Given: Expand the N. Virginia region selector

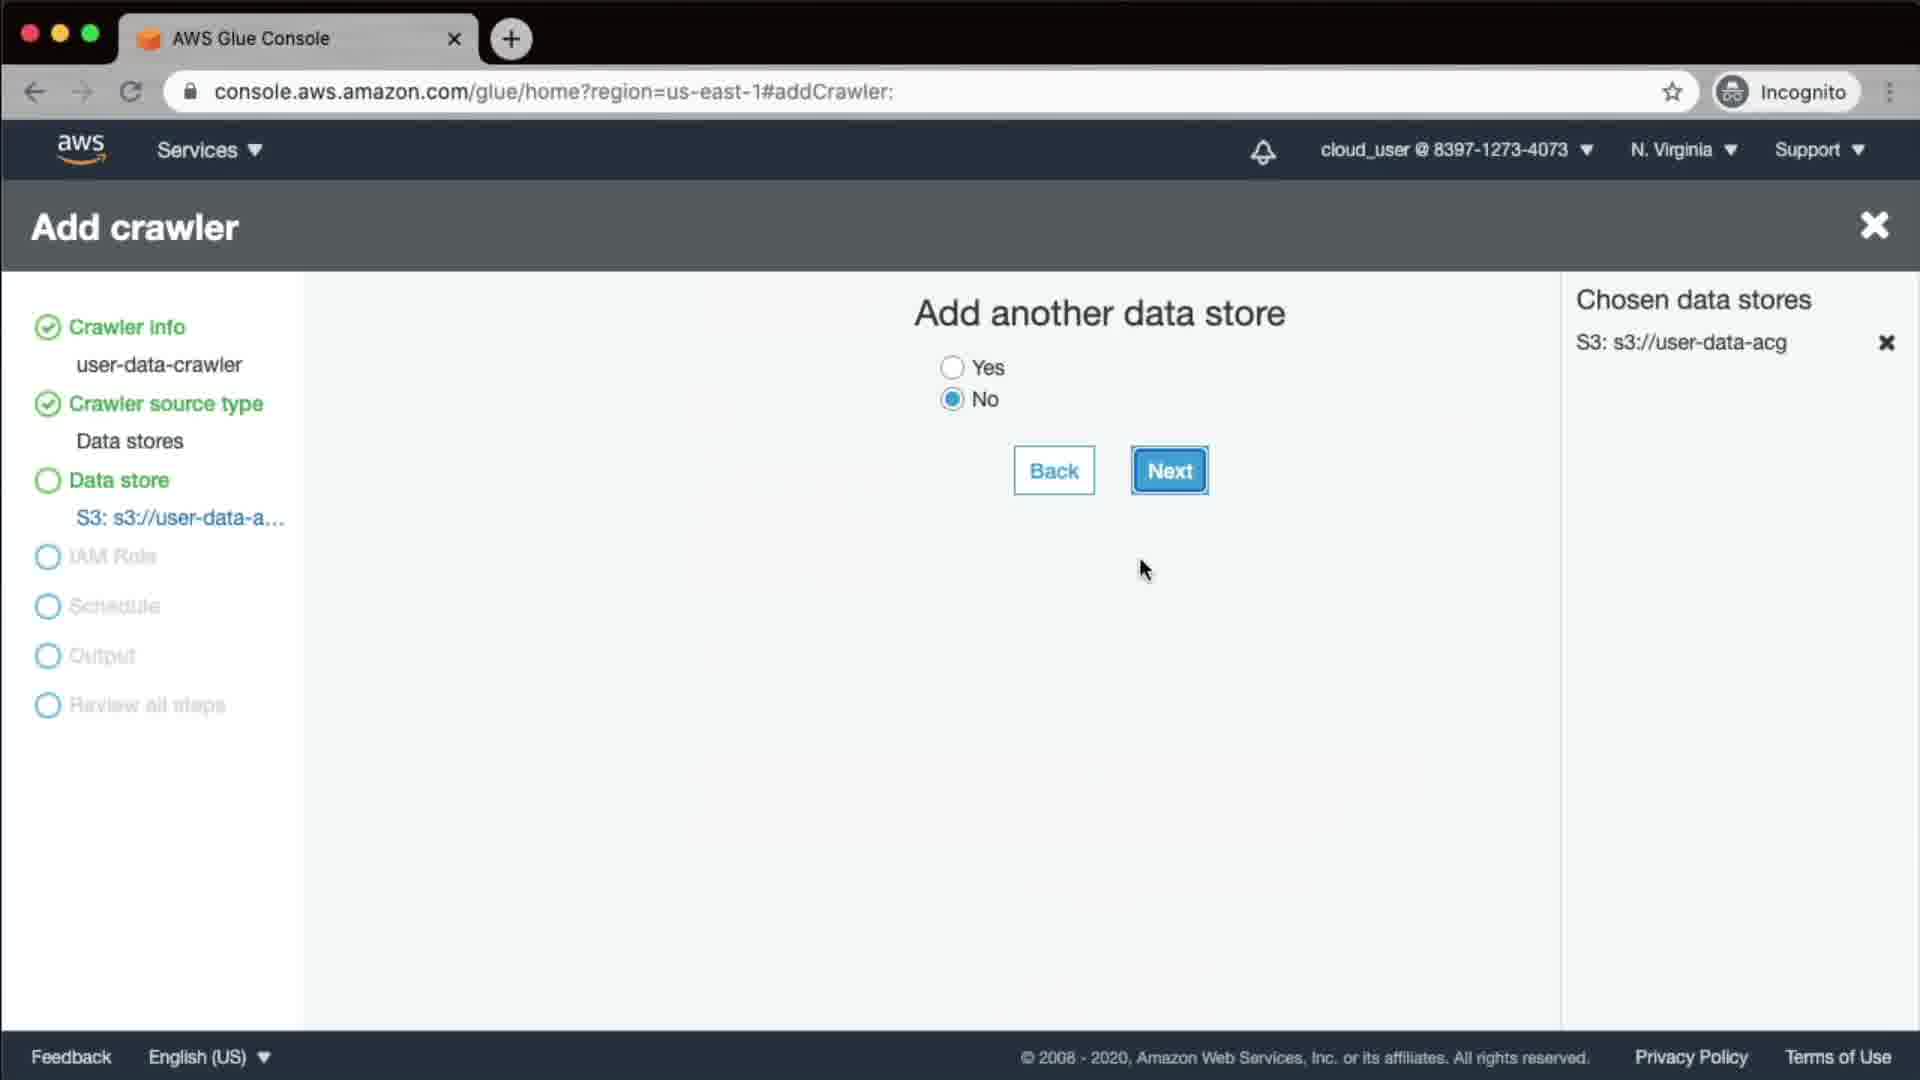Looking at the screenshot, I should click(x=1683, y=150).
